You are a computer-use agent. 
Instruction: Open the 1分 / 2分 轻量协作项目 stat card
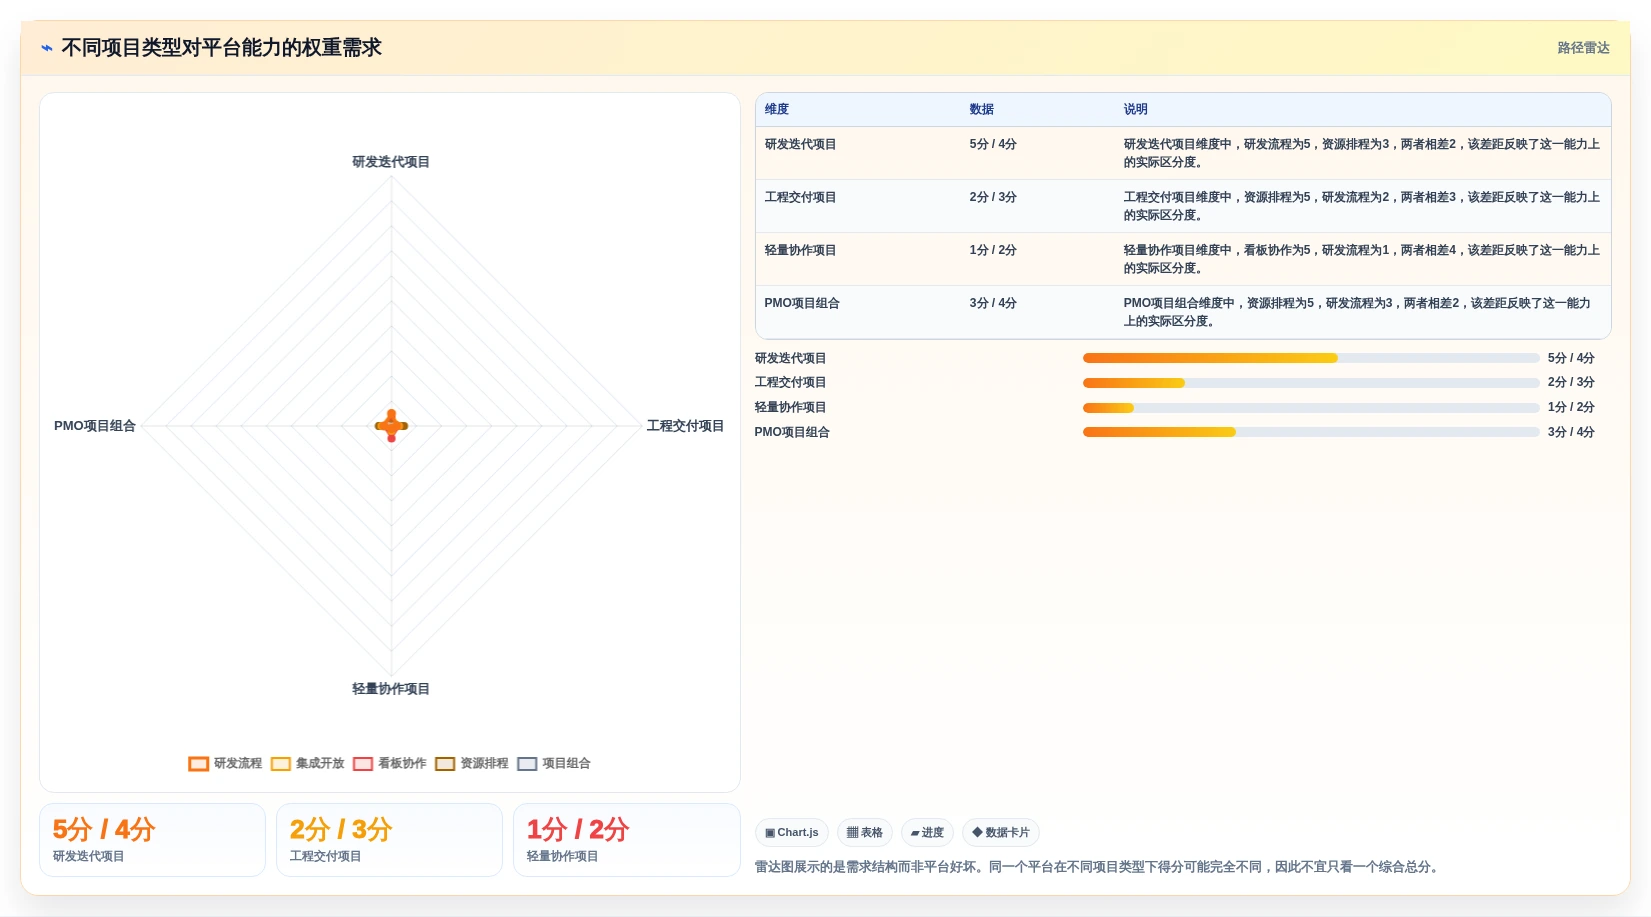point(626,840)
